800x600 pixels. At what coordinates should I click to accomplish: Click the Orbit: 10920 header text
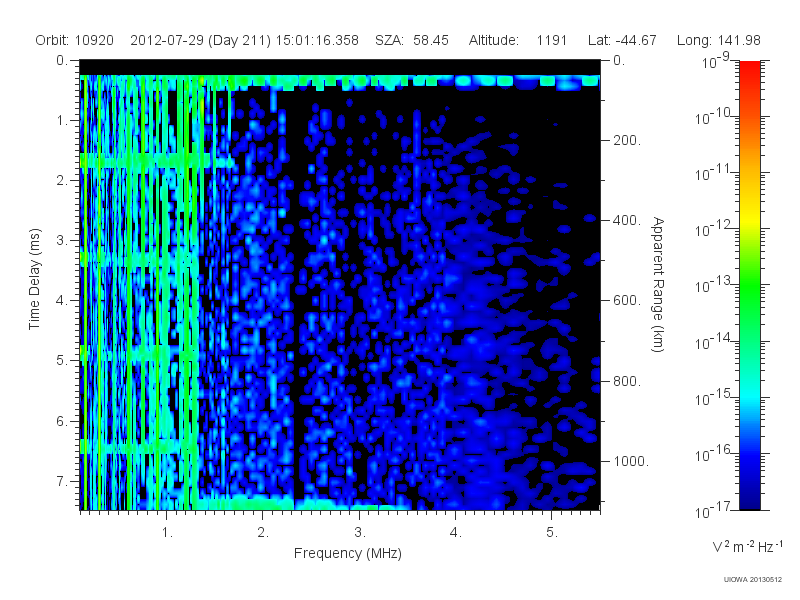(74, 40)
